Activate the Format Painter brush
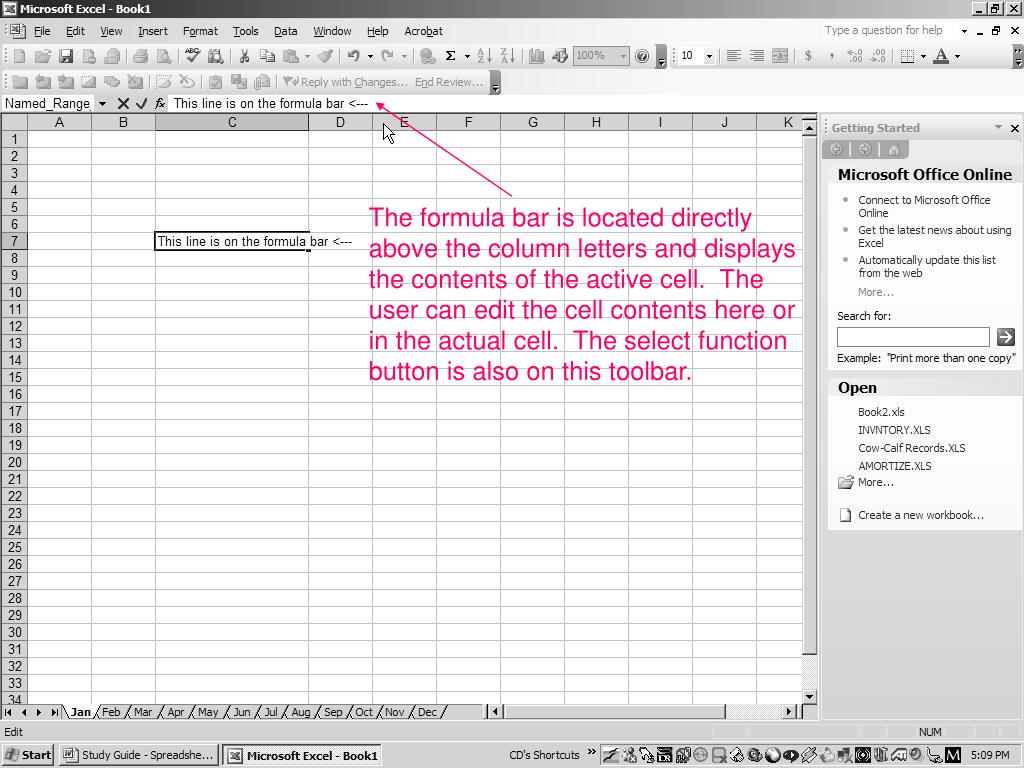 (325, 56)
